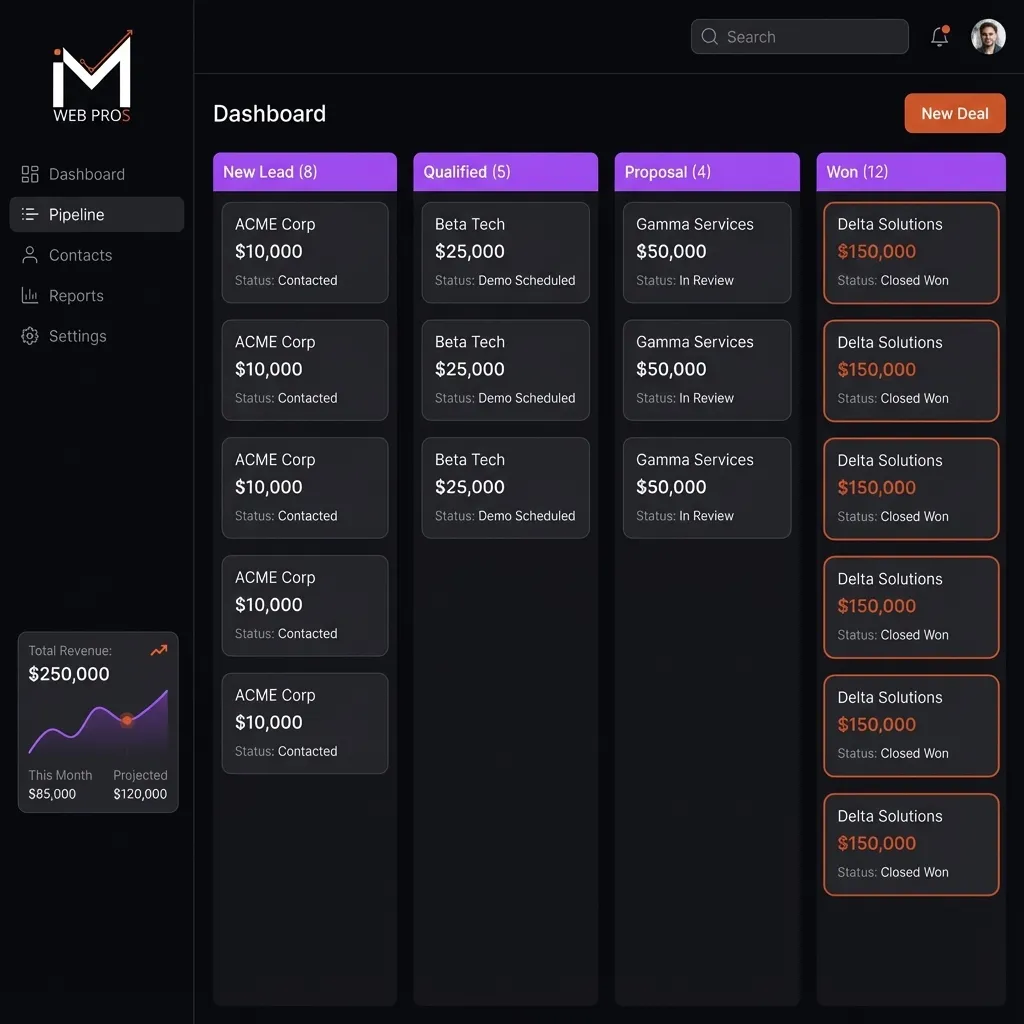Click the Reports bar chart icon

pos(30,296)
